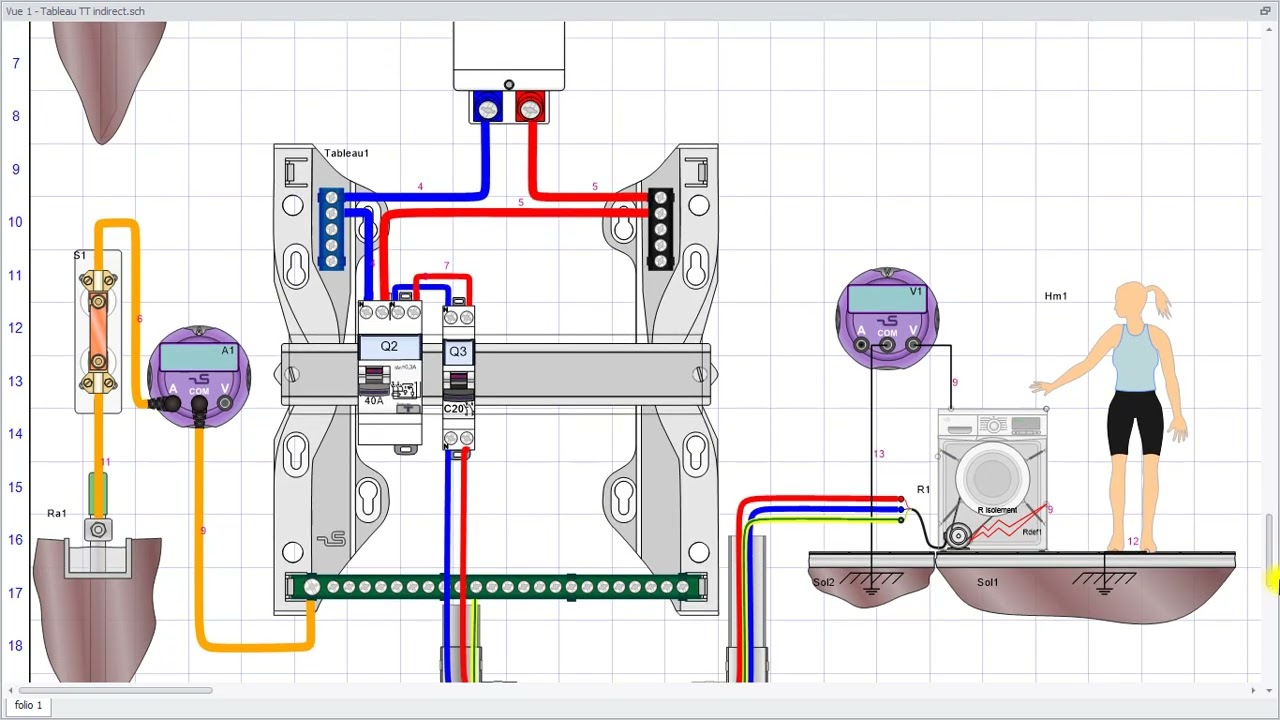The image size is (1280, 720).
Task: Select the red Rdef1 fault resistor
Action: pyautogui.click(x=1009, y=525)
